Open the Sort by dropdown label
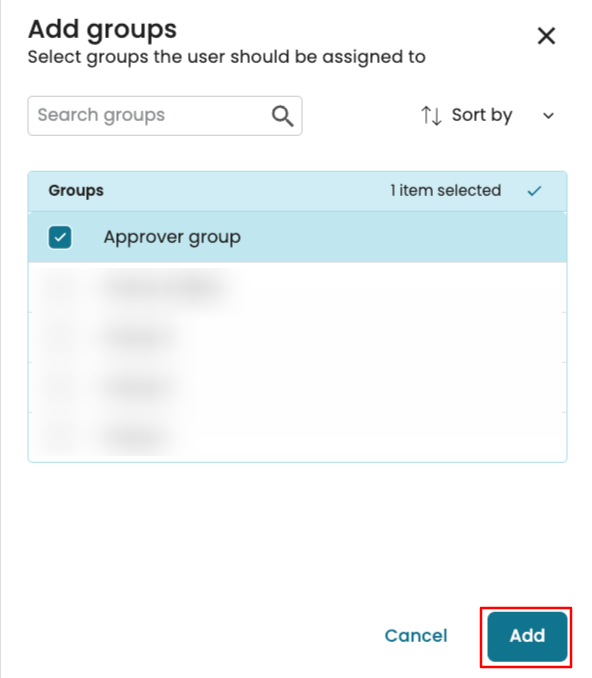 482,115
